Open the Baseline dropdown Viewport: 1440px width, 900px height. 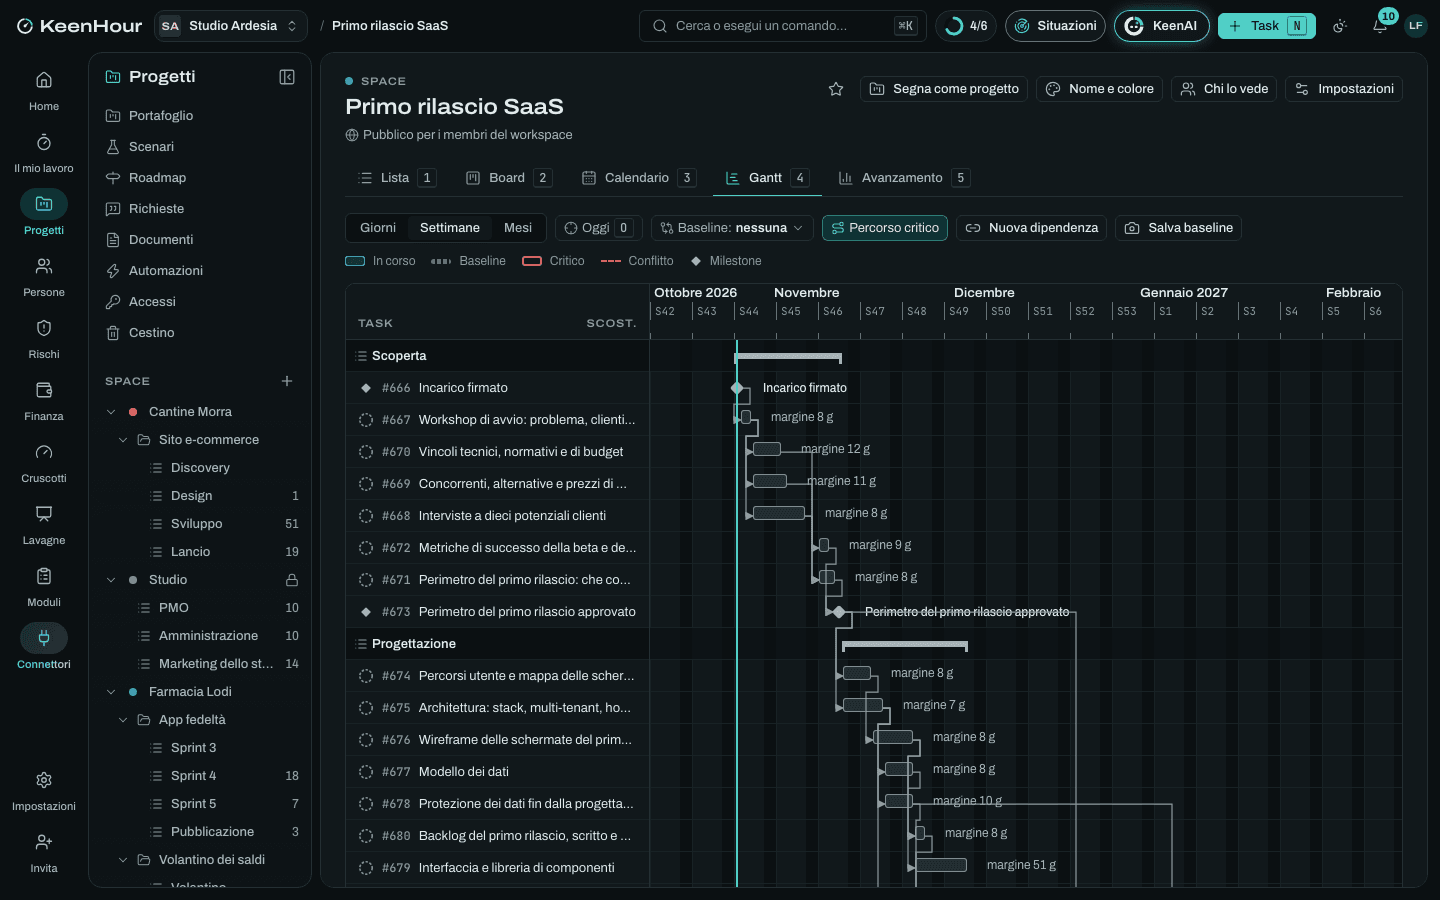[732, 228]
